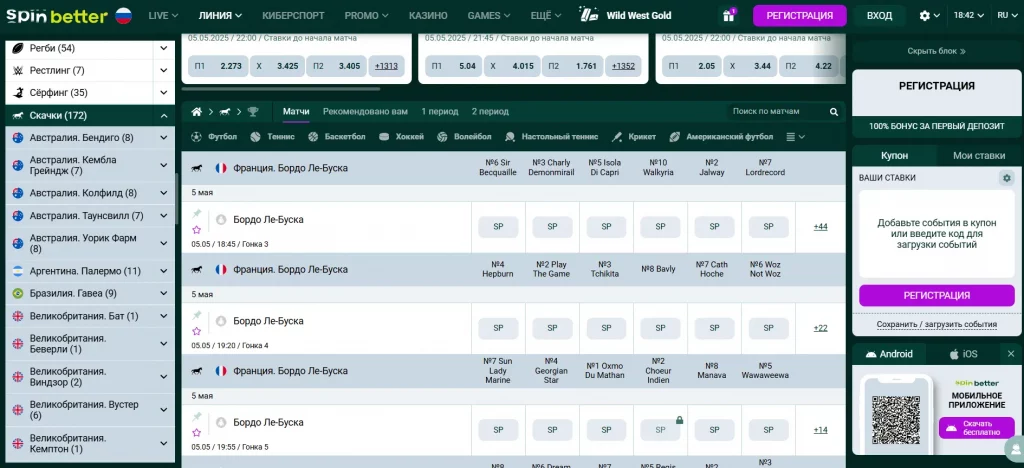Open +44 more markets for Гонка 3
Image resolution: width=1024 pixels, height=468 pixels.
[820, 226]
